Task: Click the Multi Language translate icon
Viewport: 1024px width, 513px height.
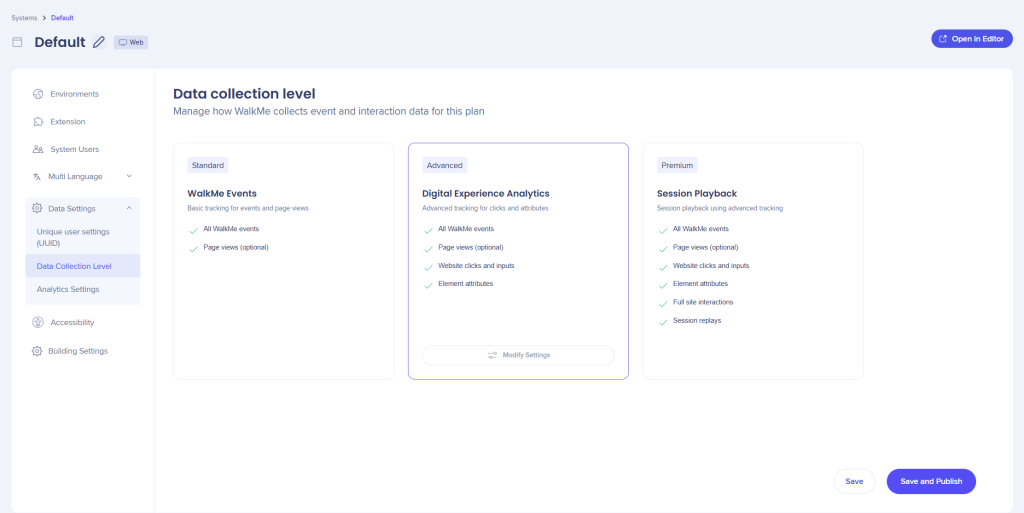Action: [x=37, y=177]
